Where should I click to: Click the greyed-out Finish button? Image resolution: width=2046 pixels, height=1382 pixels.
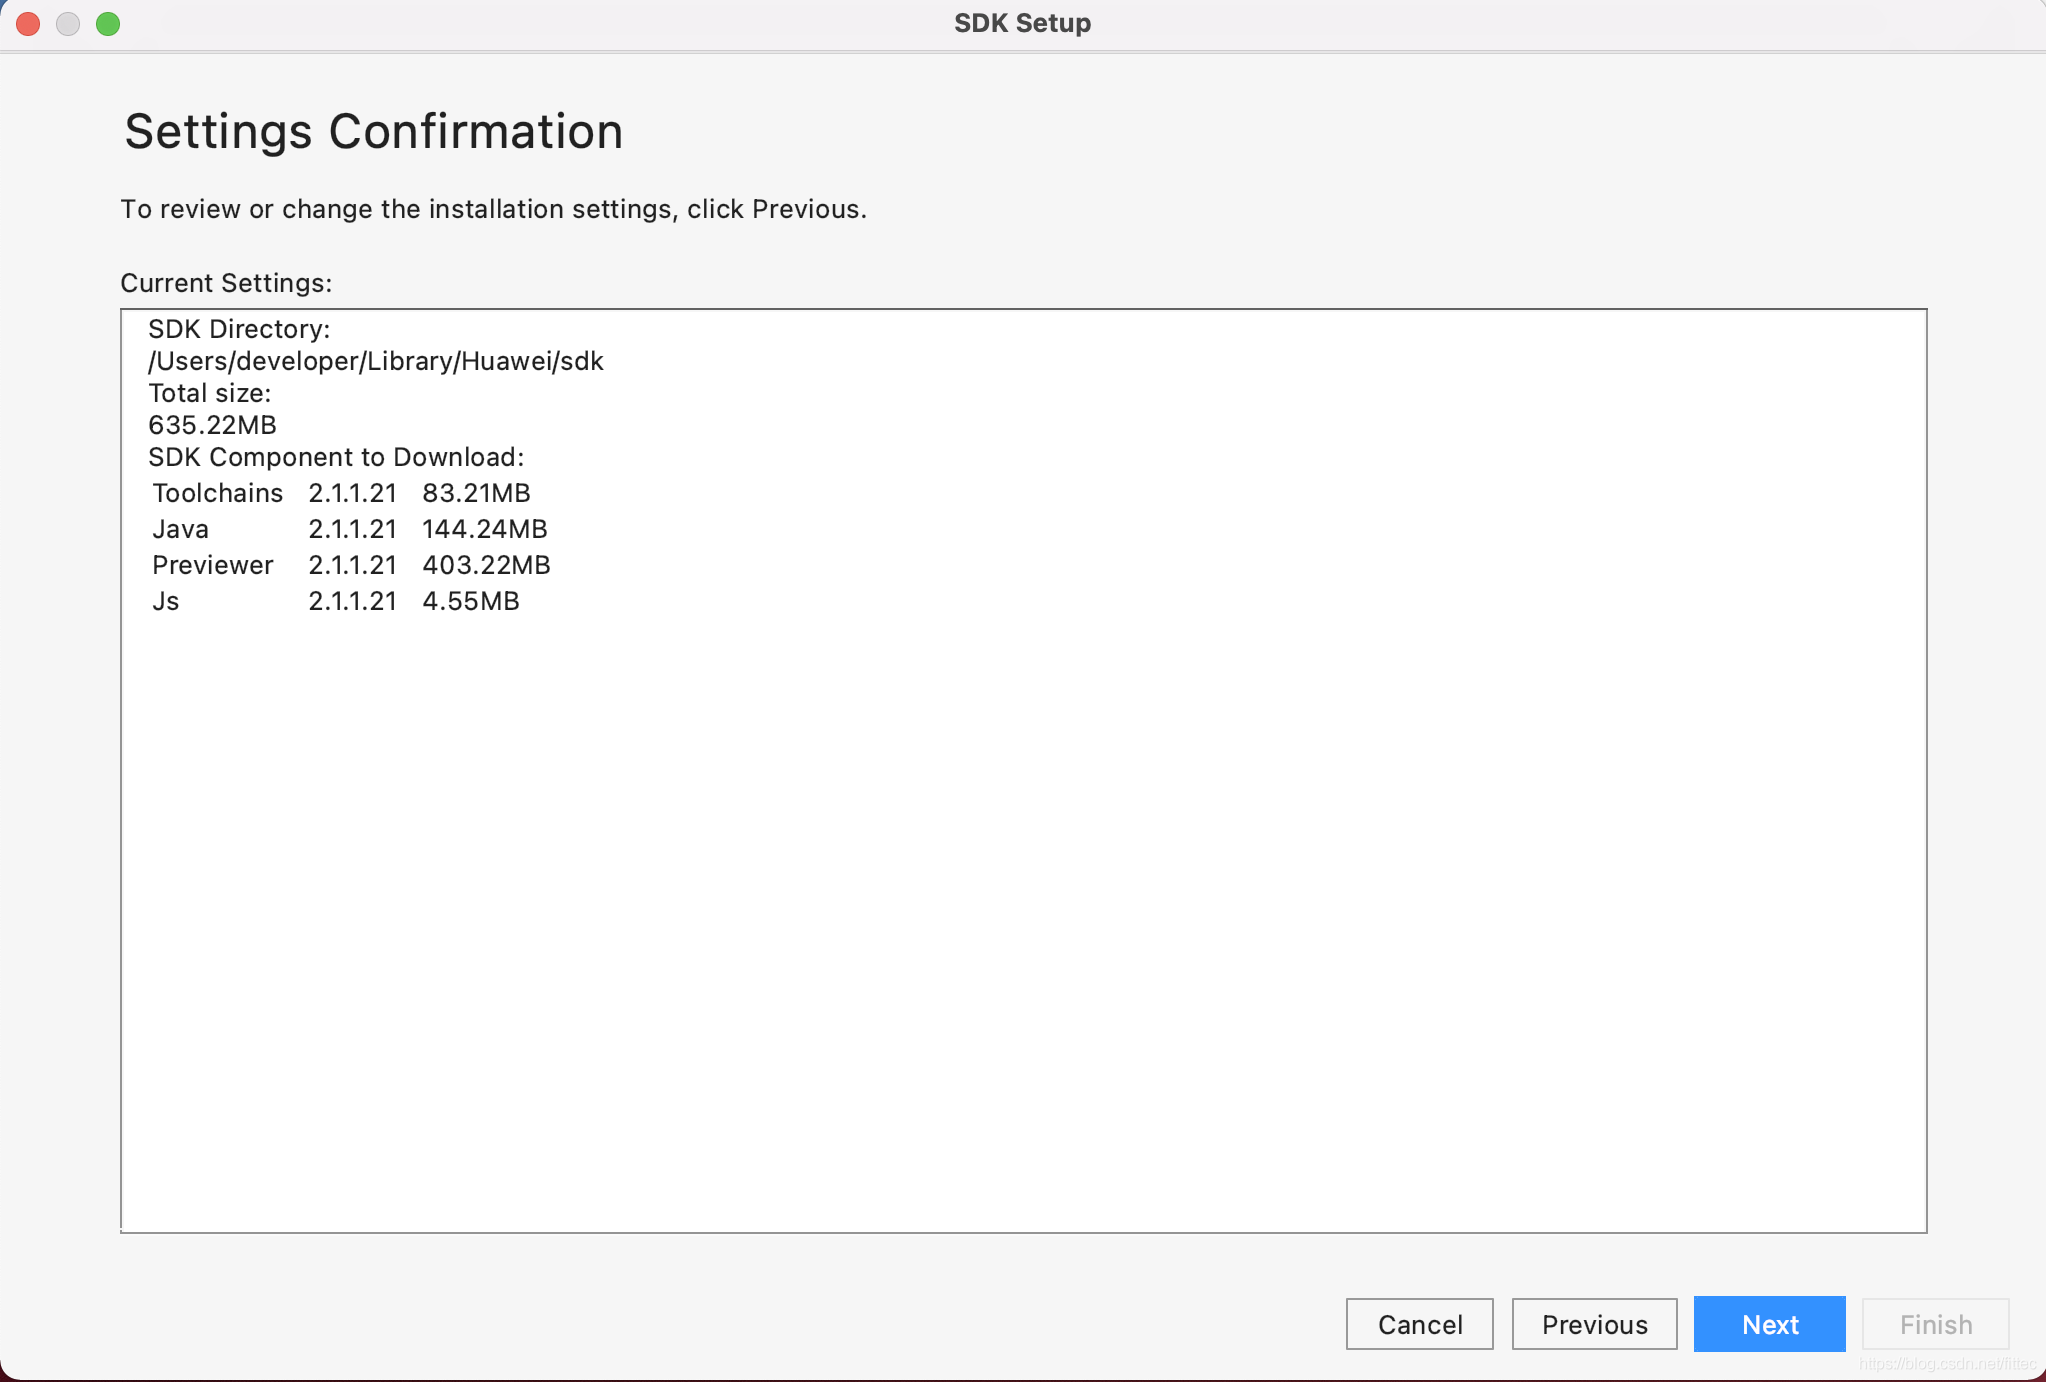point(1935,1324)
